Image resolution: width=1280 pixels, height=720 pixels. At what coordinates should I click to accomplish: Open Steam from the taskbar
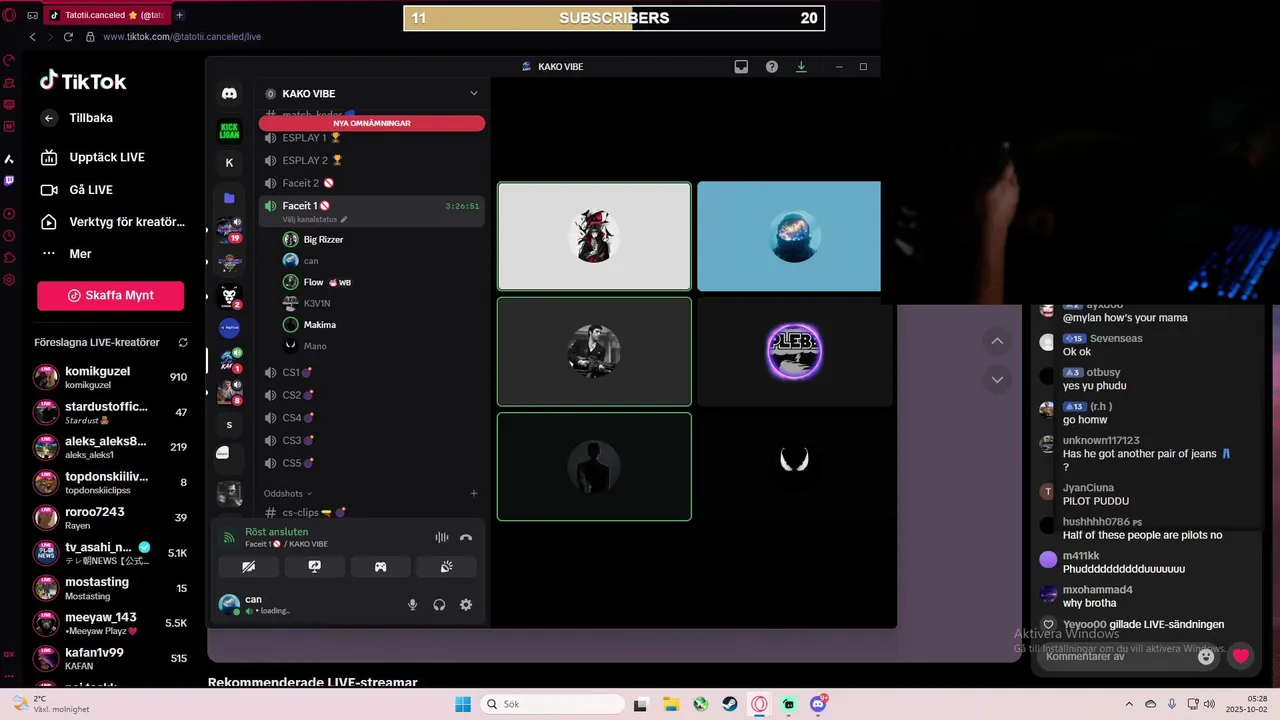click(730, 704)
